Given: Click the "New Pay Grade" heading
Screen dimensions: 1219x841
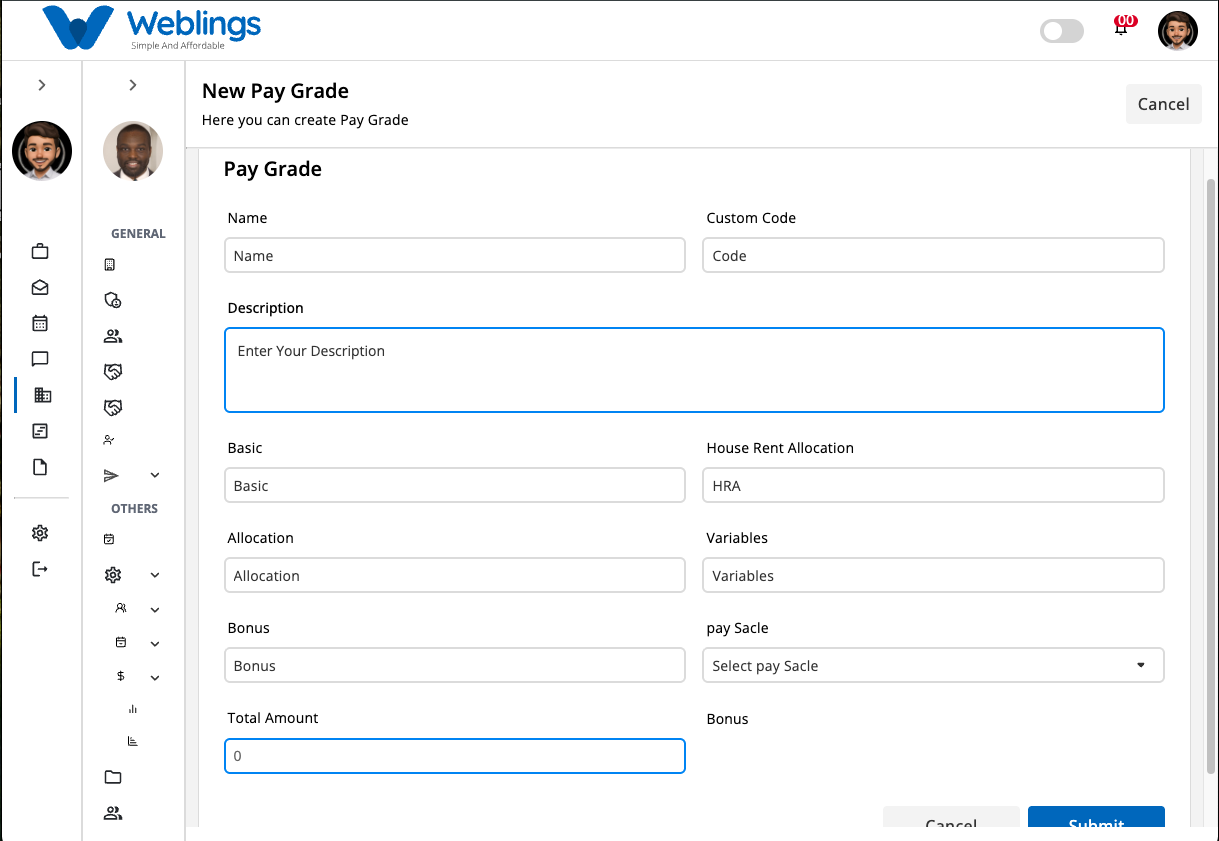Looking at the screenshot, I should click(275, 91).
